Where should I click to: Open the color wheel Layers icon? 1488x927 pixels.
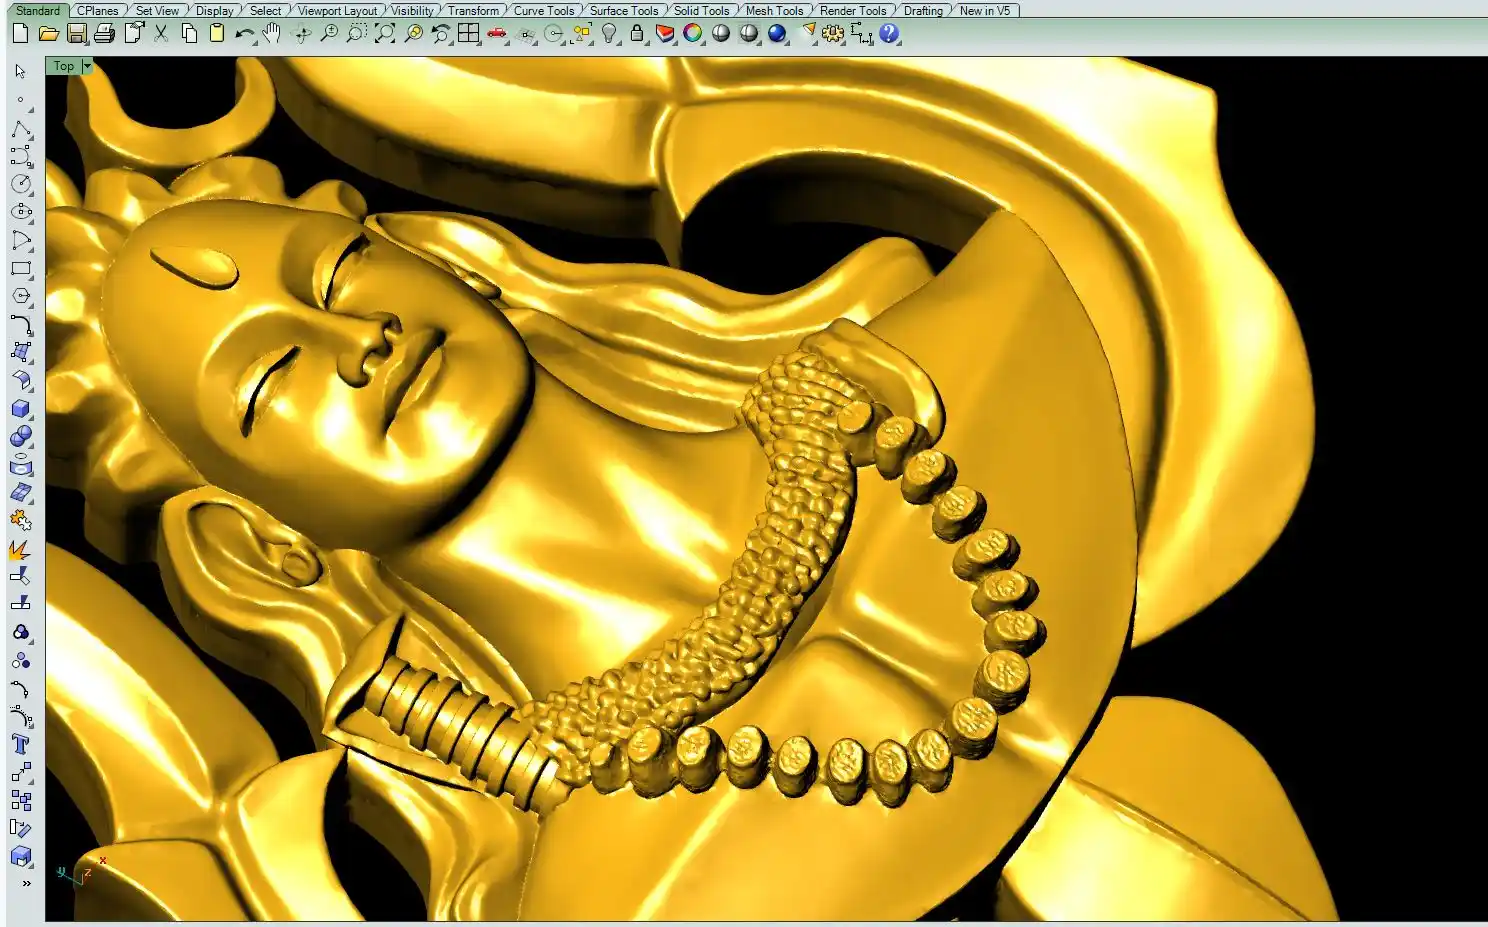692,34
